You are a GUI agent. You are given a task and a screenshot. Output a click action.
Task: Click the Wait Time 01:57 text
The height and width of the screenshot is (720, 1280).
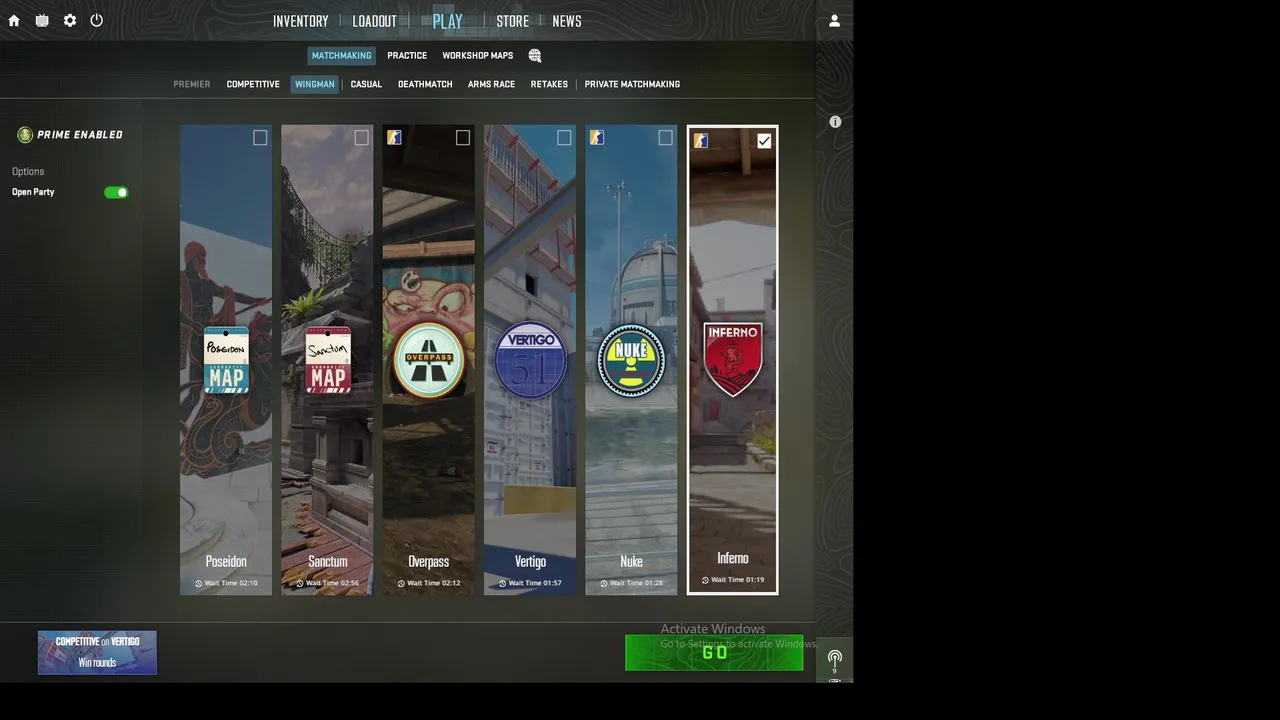(535, 583)
